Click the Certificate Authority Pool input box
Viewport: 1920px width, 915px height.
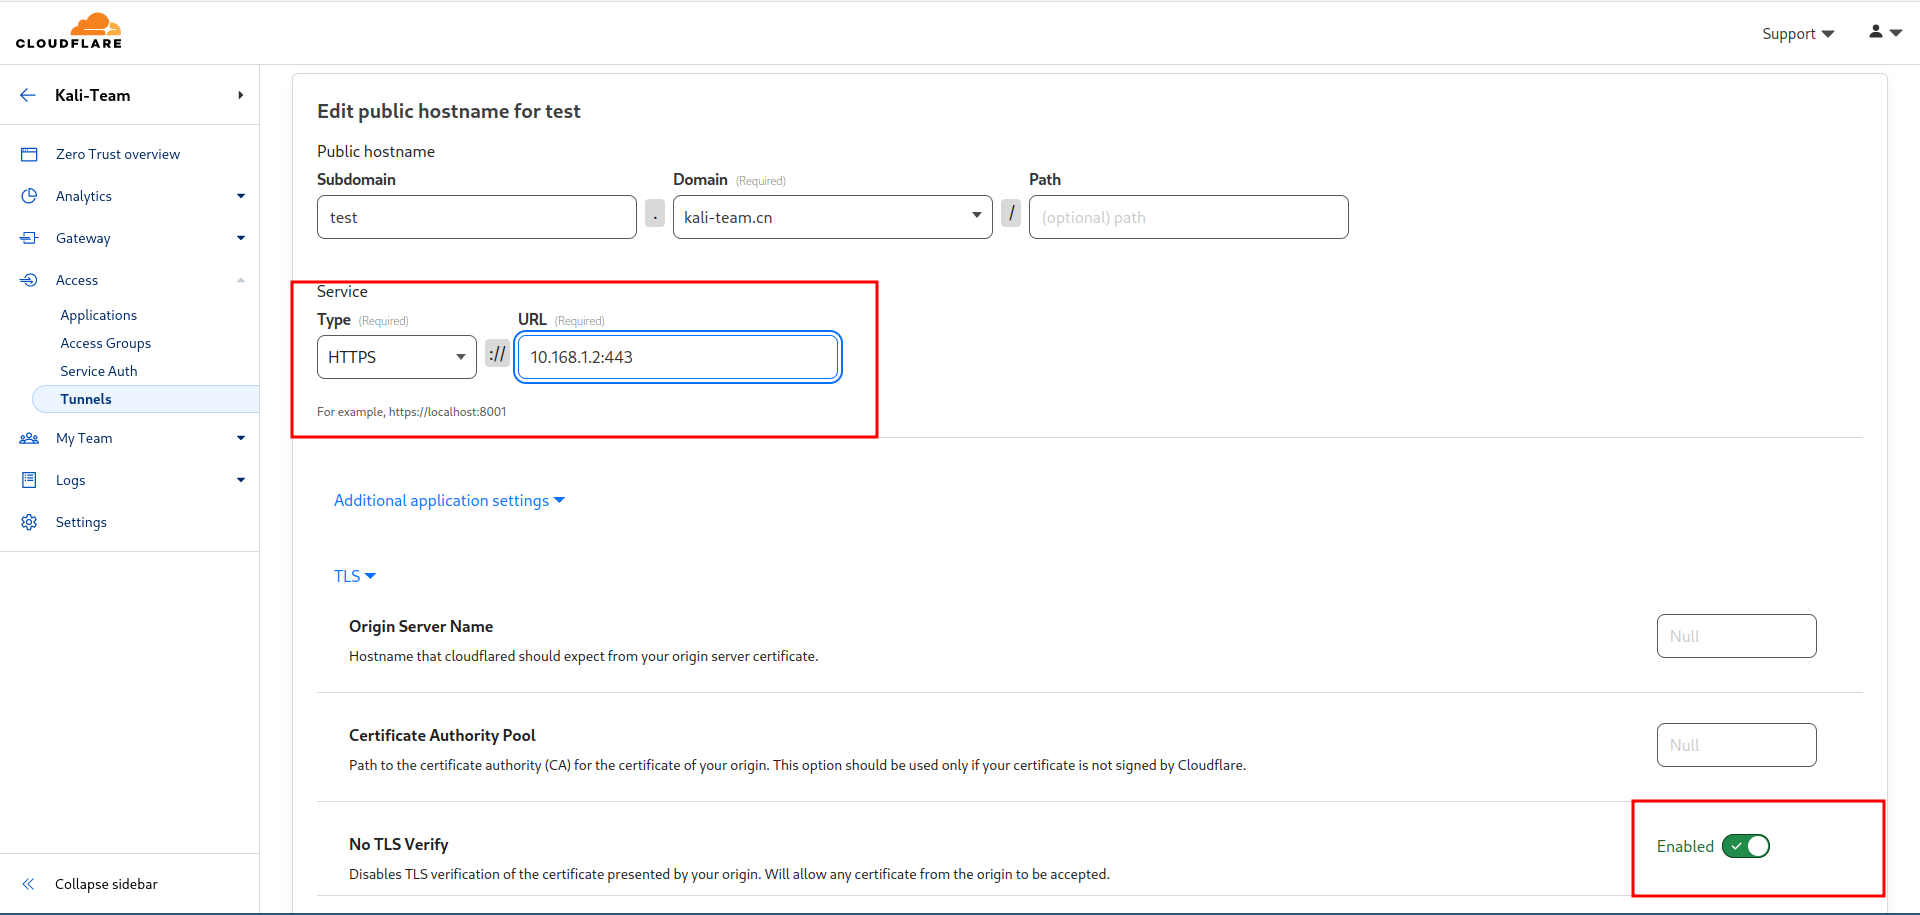pyautogui.click(x=1737, y=745)
